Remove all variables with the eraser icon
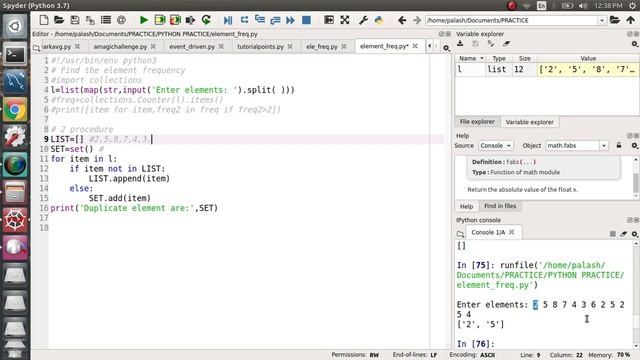The width and height of the screenshot is (640, 360). [x=507, y=44]
